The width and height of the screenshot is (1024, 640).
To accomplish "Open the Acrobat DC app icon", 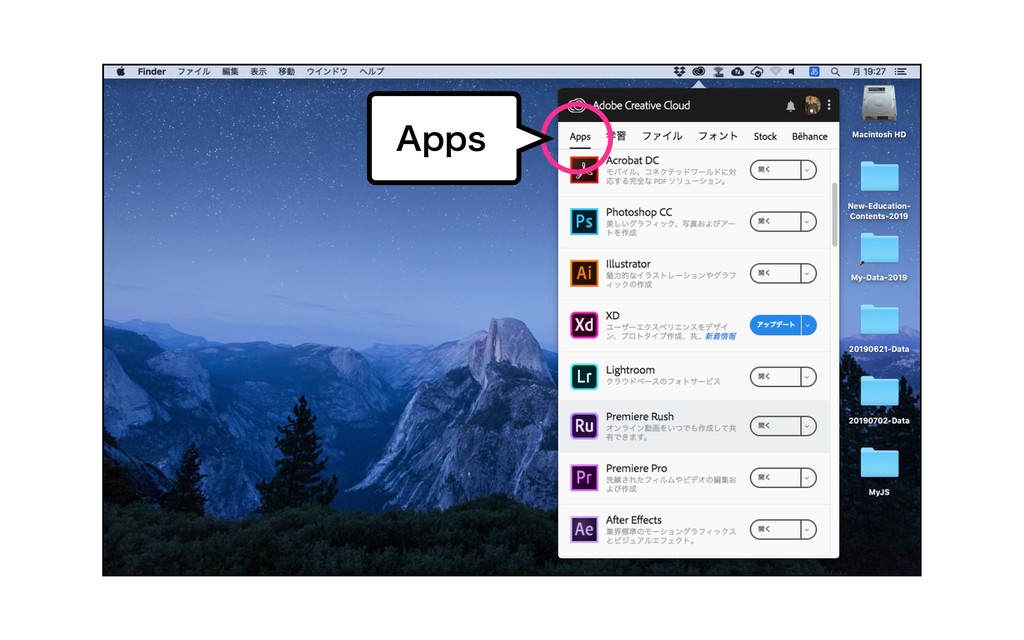I will click(x=584, y=170).
